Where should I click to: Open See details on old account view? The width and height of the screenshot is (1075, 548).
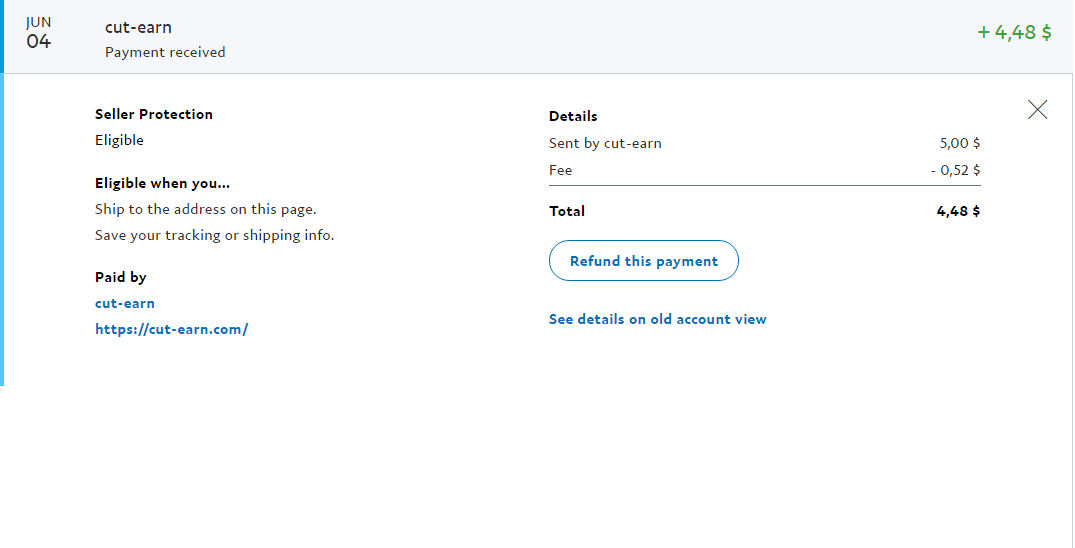[657, 319]
